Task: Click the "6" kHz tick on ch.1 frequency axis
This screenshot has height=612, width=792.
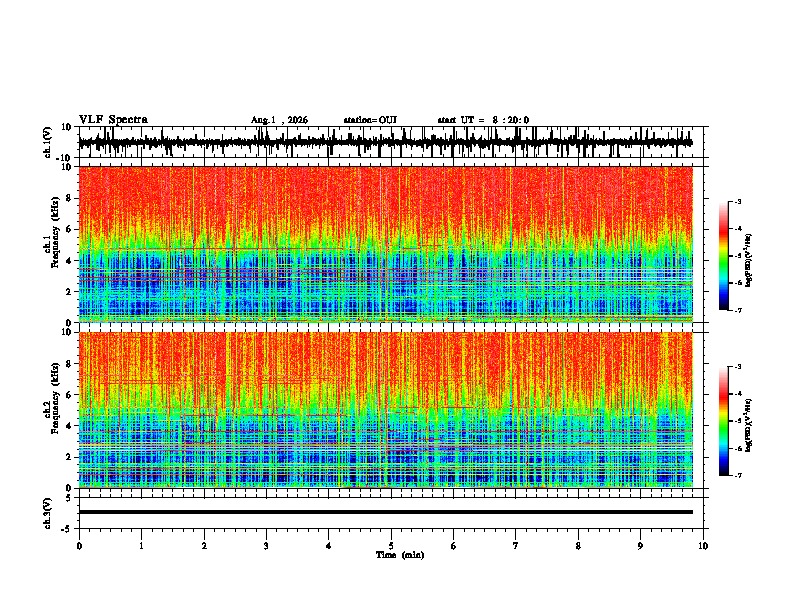Action: (69, 229)
